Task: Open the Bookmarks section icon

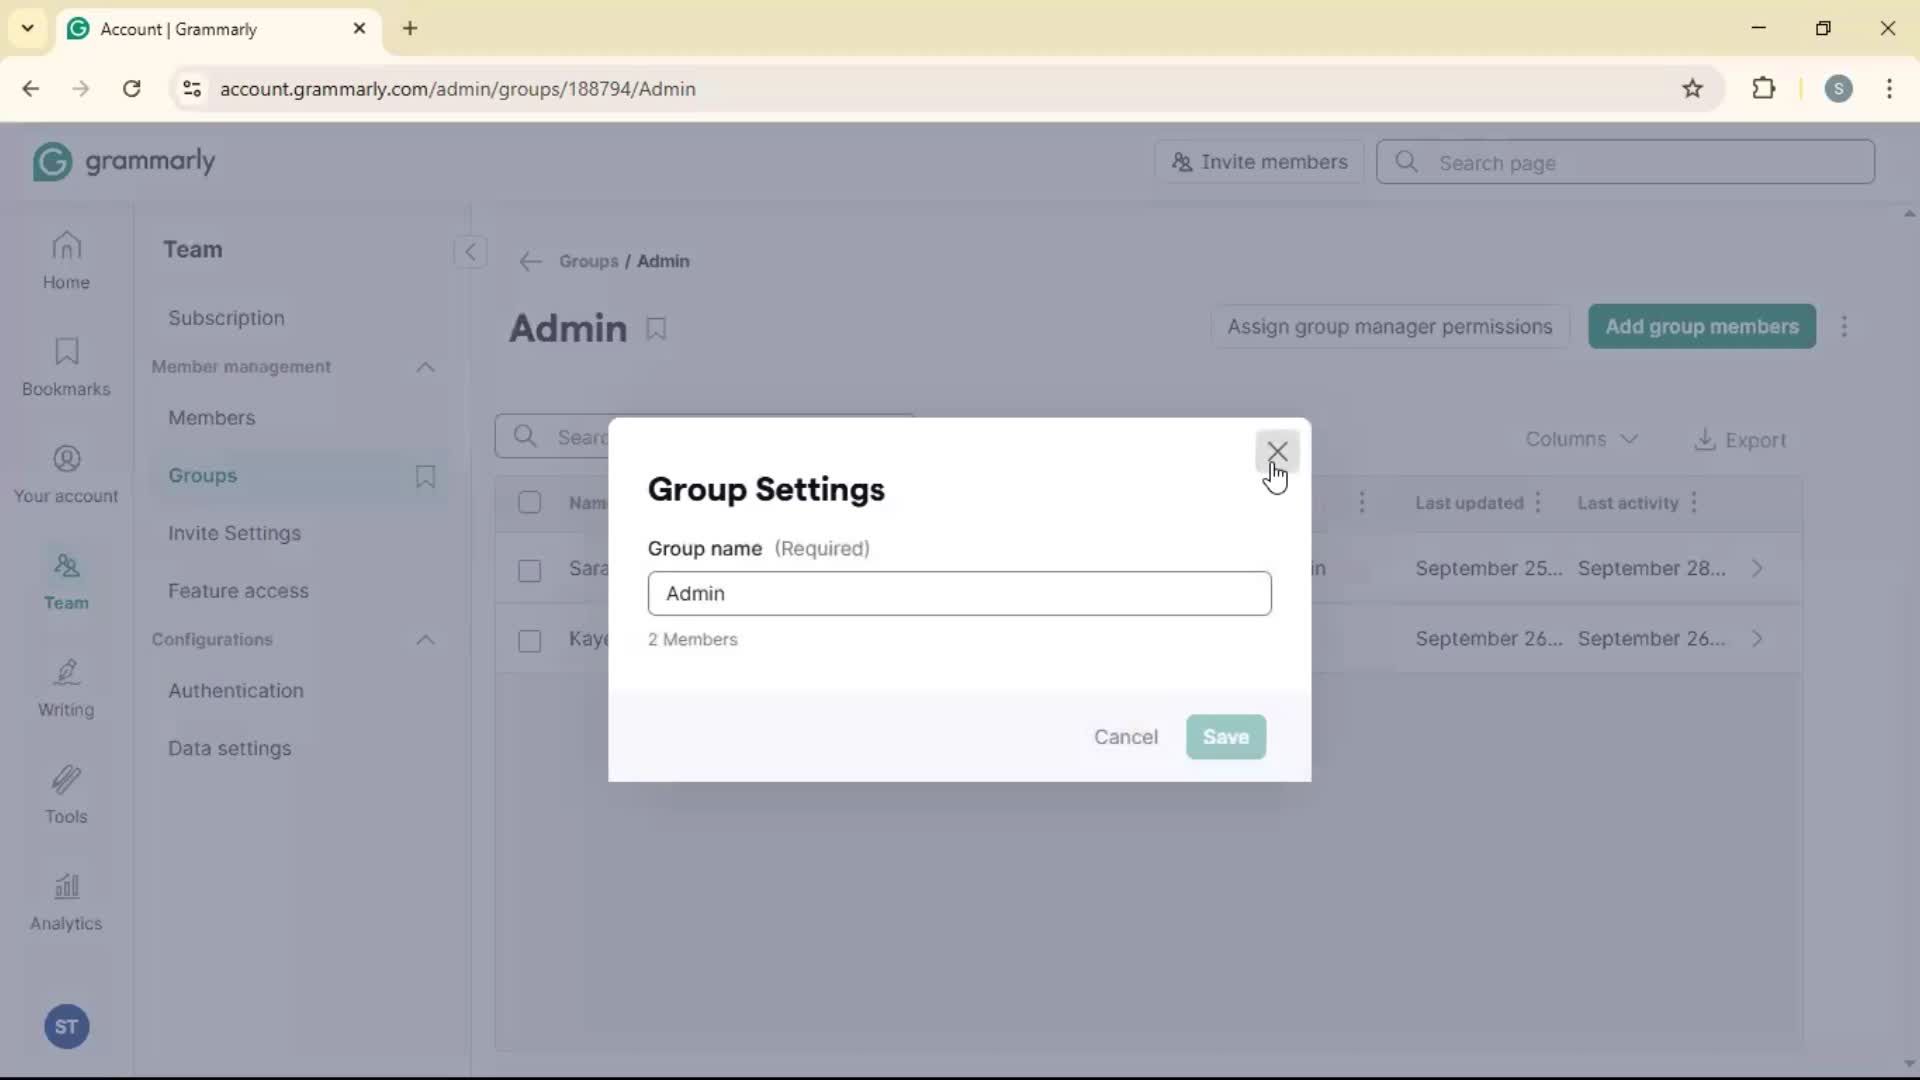Action: (66, 367)
